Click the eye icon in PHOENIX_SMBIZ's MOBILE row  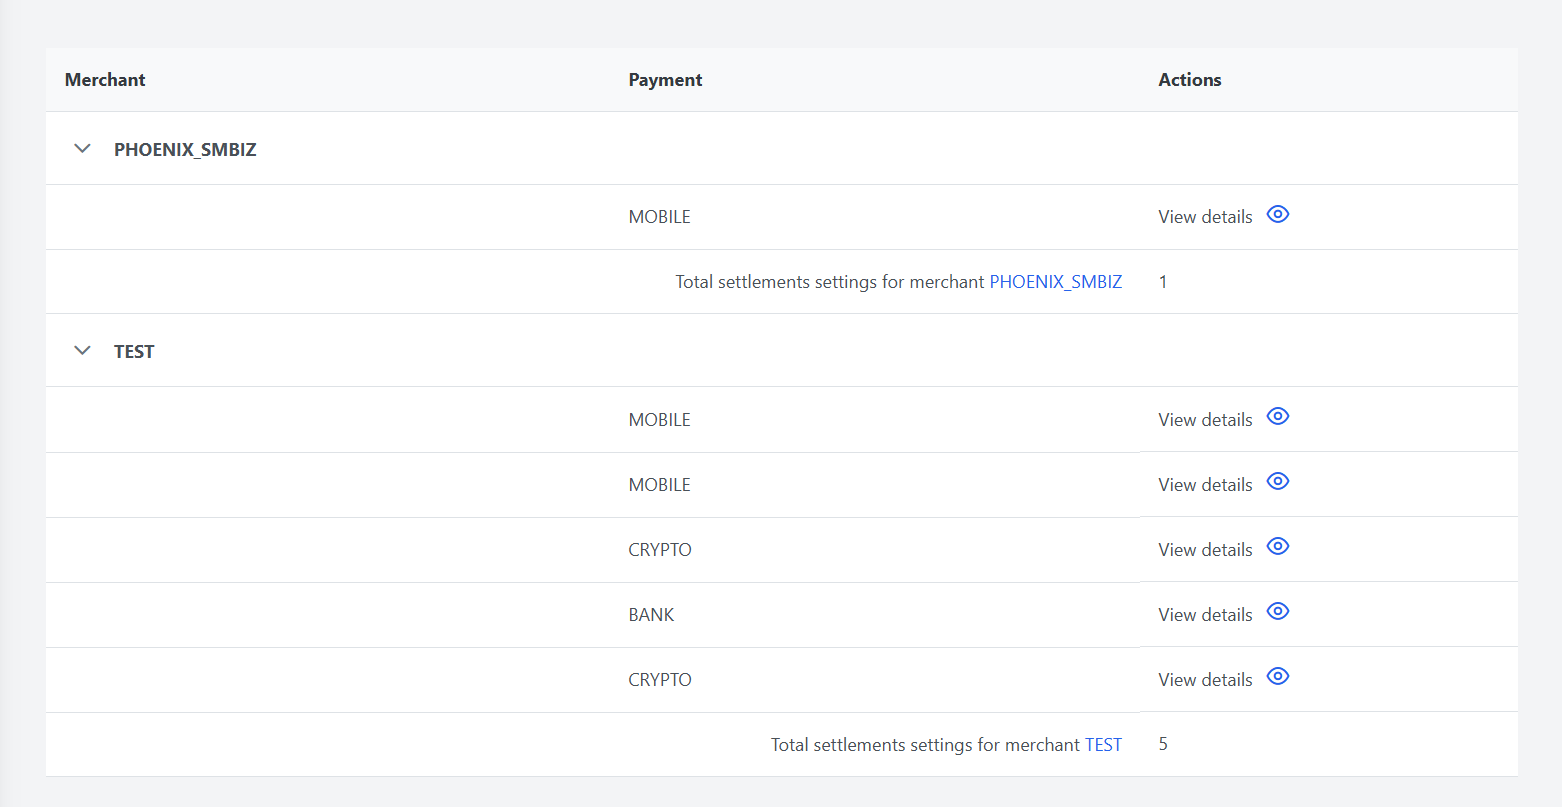[1277, 214]
